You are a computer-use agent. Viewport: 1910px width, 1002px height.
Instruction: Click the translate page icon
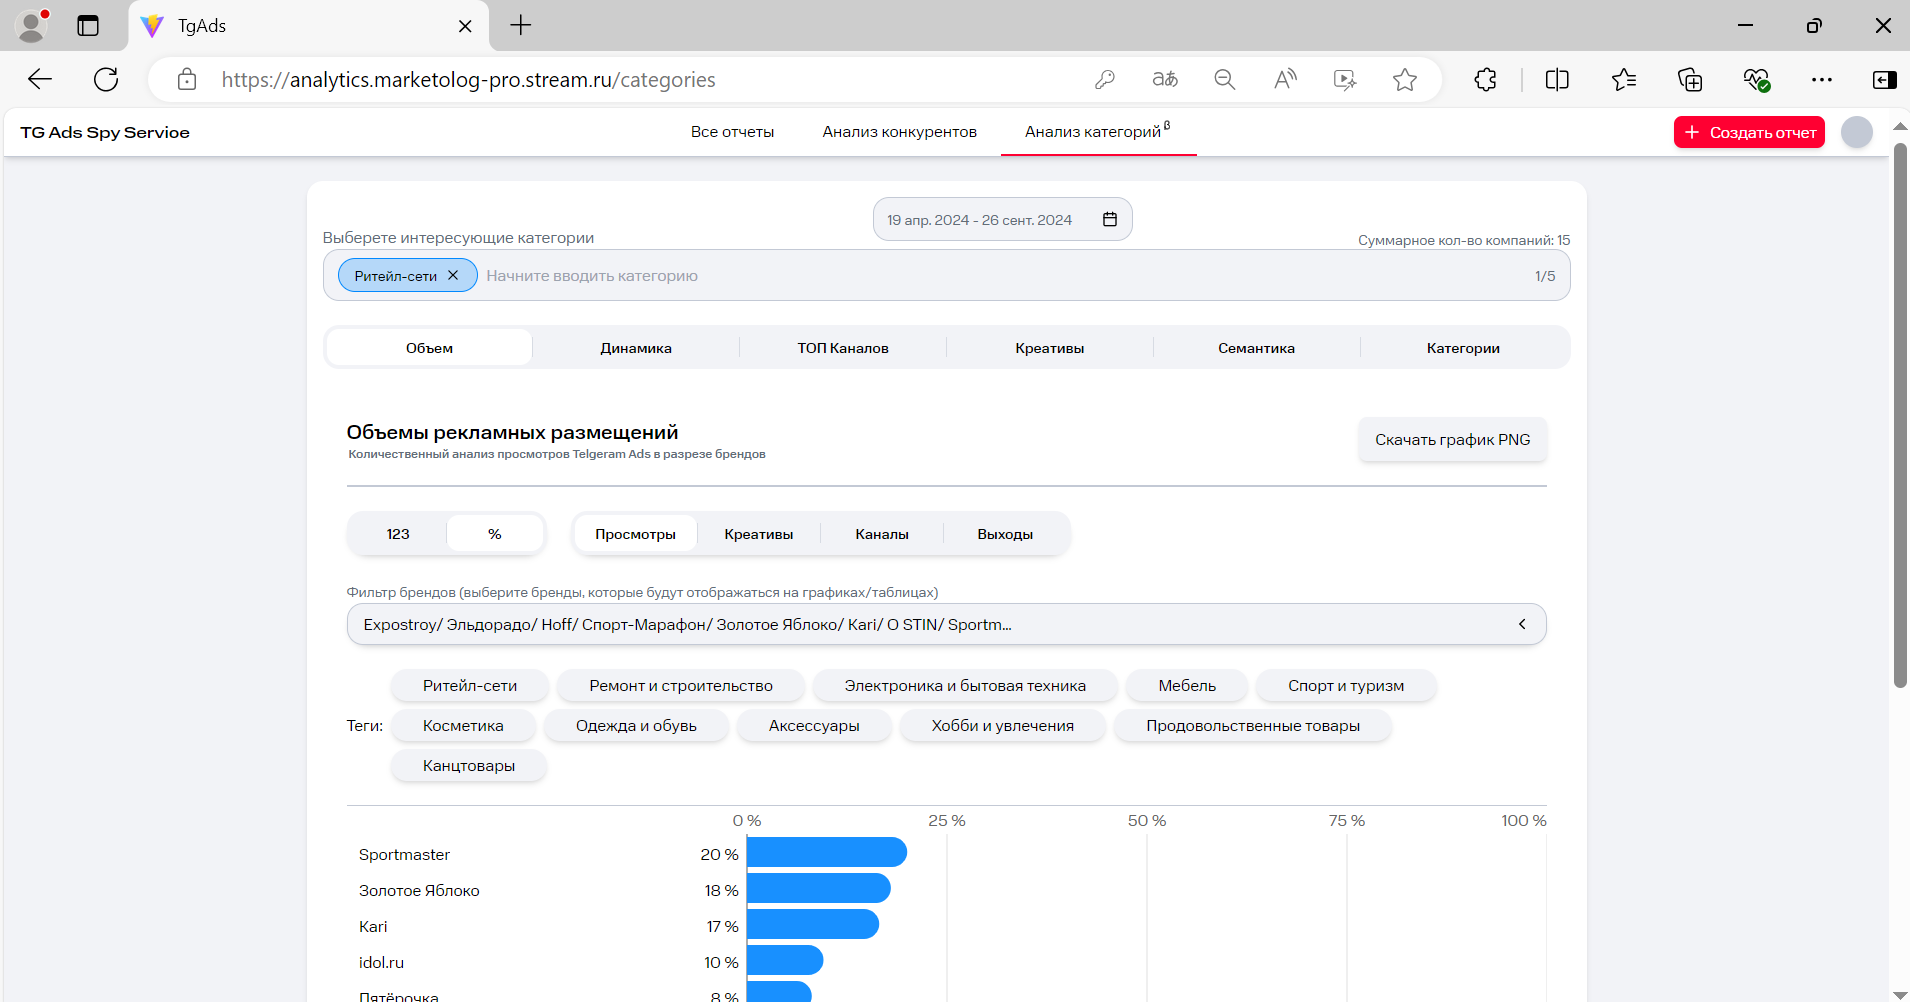pos(1165,80)
